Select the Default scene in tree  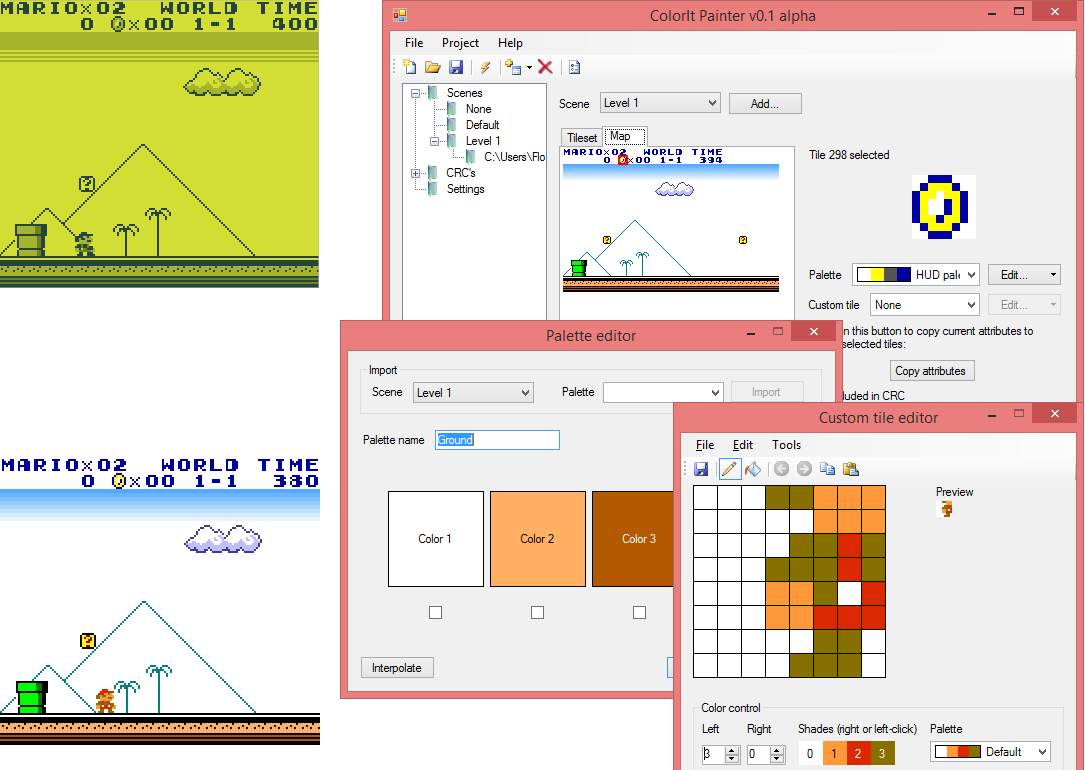click(x=482, y=125)
